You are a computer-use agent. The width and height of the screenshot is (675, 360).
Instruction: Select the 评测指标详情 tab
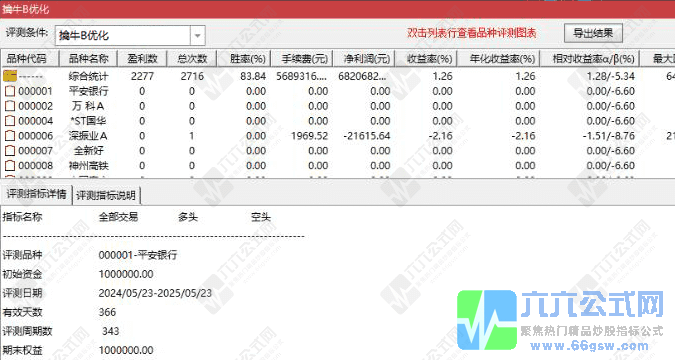(37, 195)
